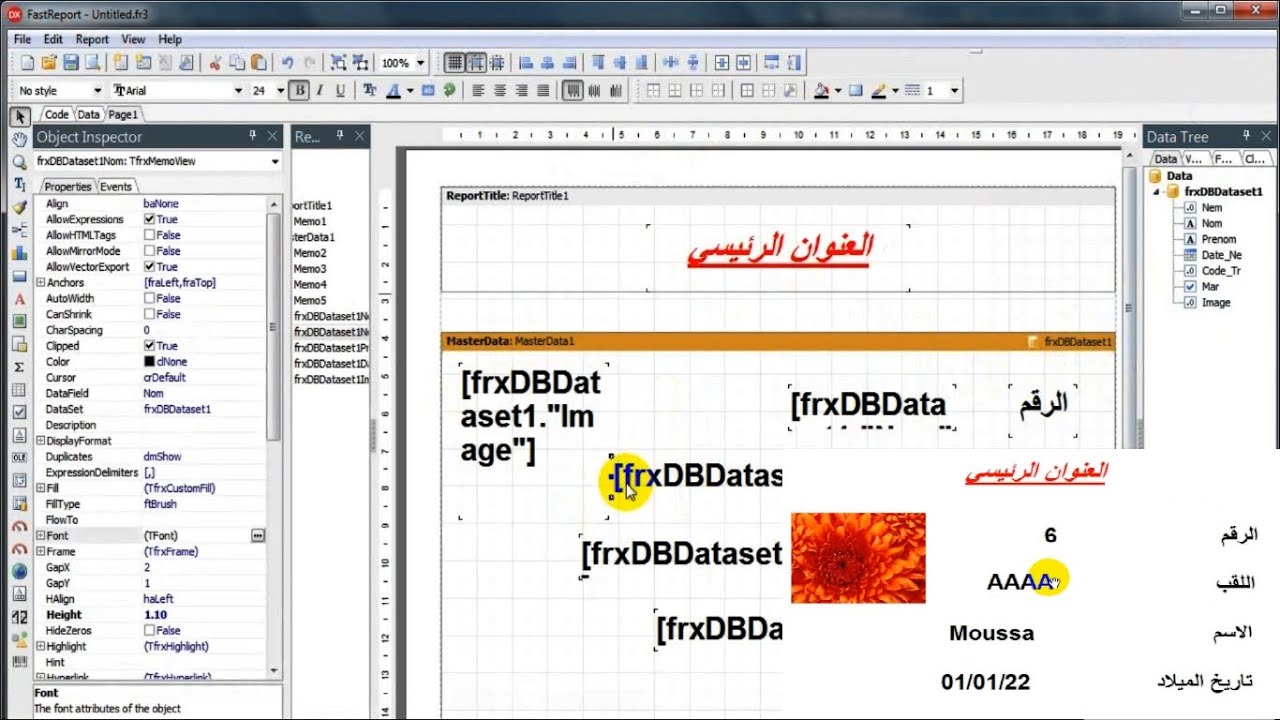Toggle the AutoWidth checkbox
This screenshot has width=1280, height=720.
click(149, 298)
